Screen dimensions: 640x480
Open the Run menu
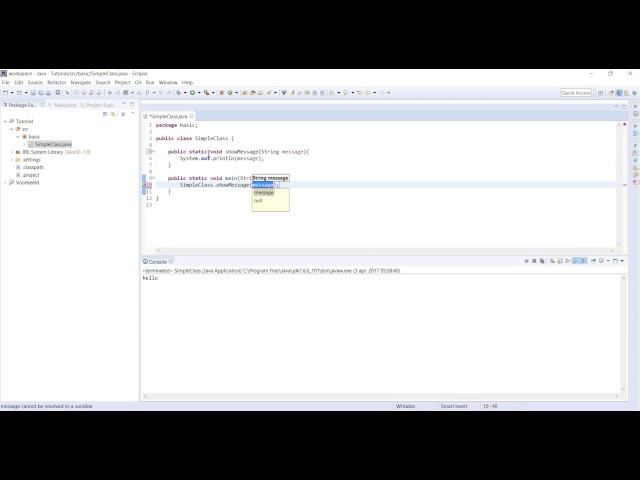(150, 82)
